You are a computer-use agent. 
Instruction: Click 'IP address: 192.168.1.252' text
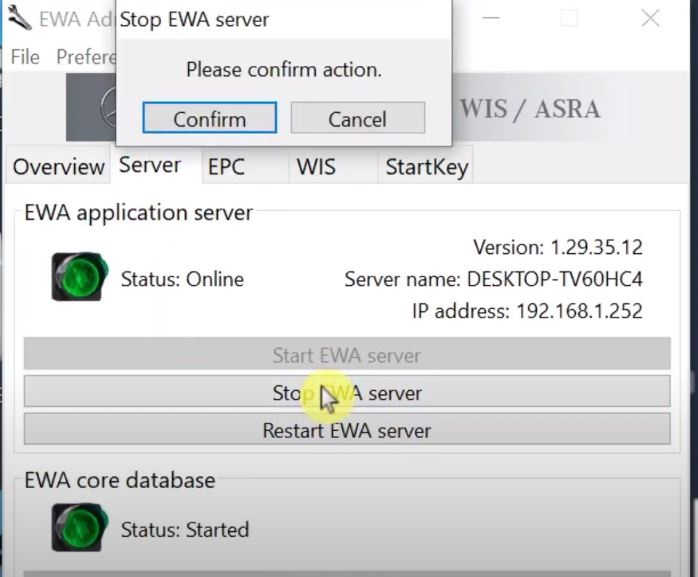pos(527,311)
